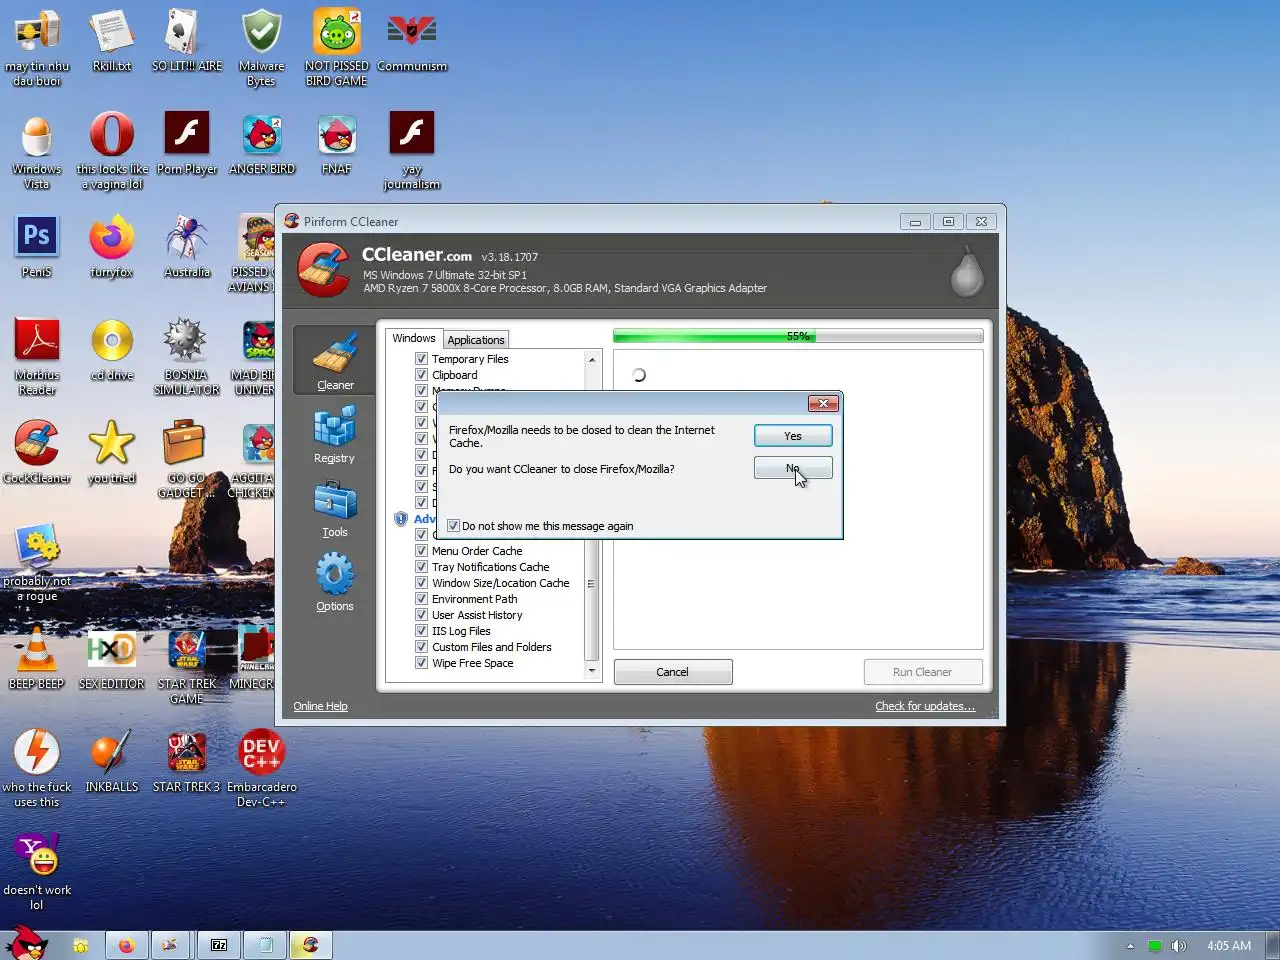Select the furryfox Firefox desktop icon
Screen dimensions: 1280x960
(112, 246)
